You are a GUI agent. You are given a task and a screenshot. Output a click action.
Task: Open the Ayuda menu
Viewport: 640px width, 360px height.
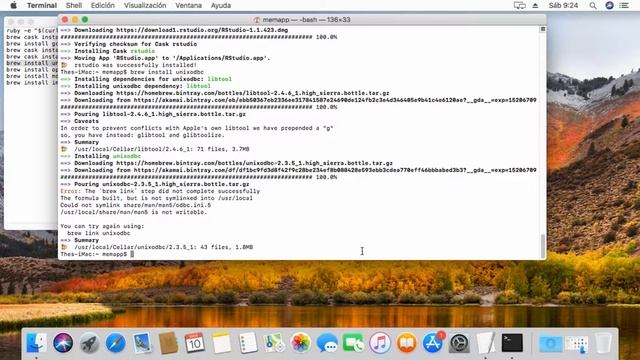(221, 5)
